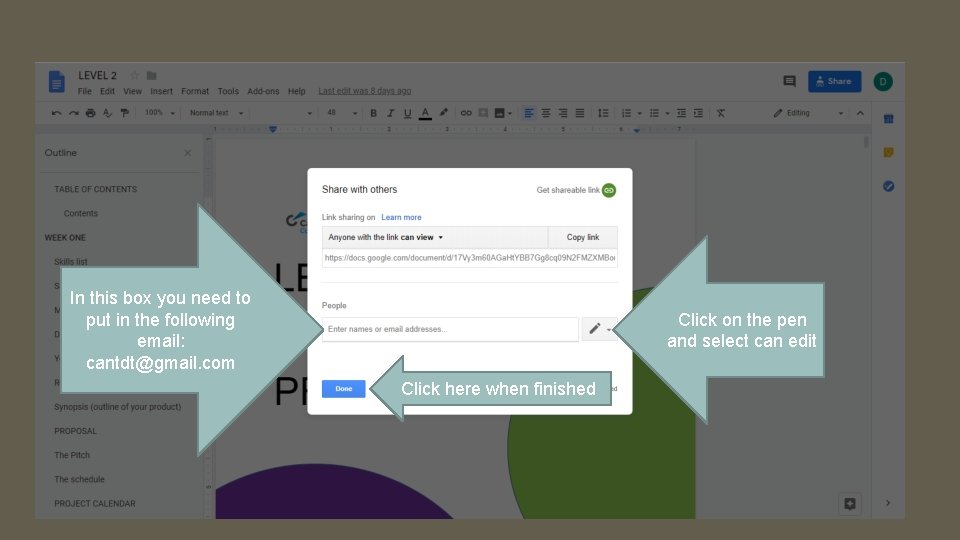Open the Normal text style dropdown

216,113
